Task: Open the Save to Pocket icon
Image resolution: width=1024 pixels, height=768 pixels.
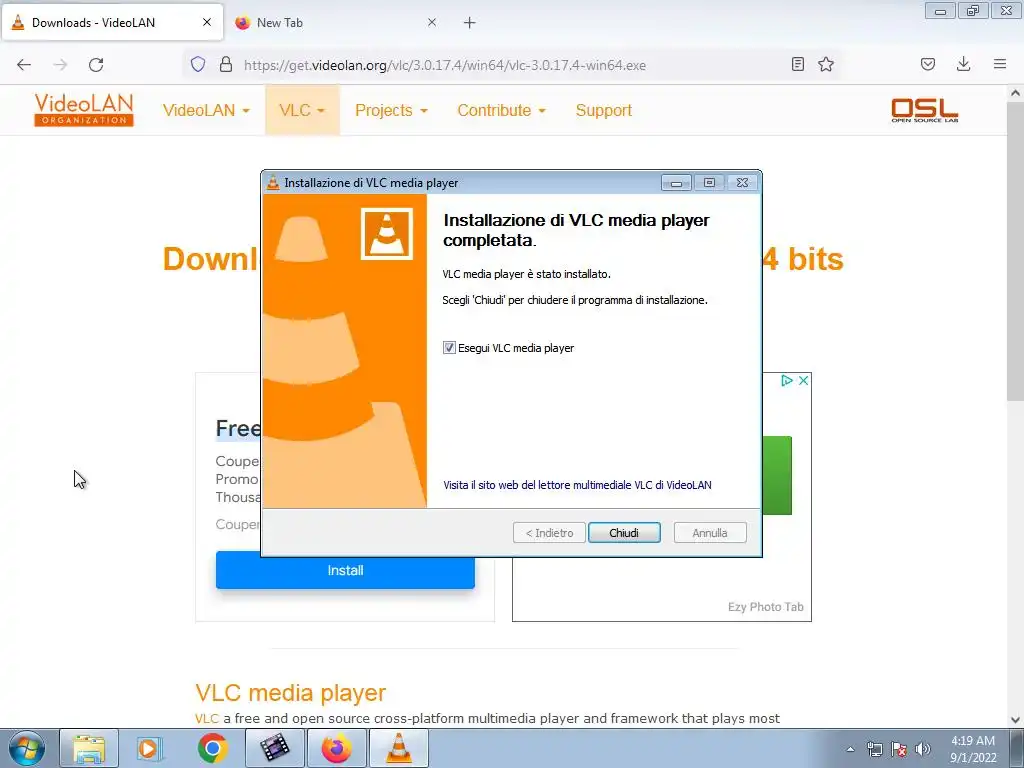Action: pyautogui.click(x=928, y=64)
